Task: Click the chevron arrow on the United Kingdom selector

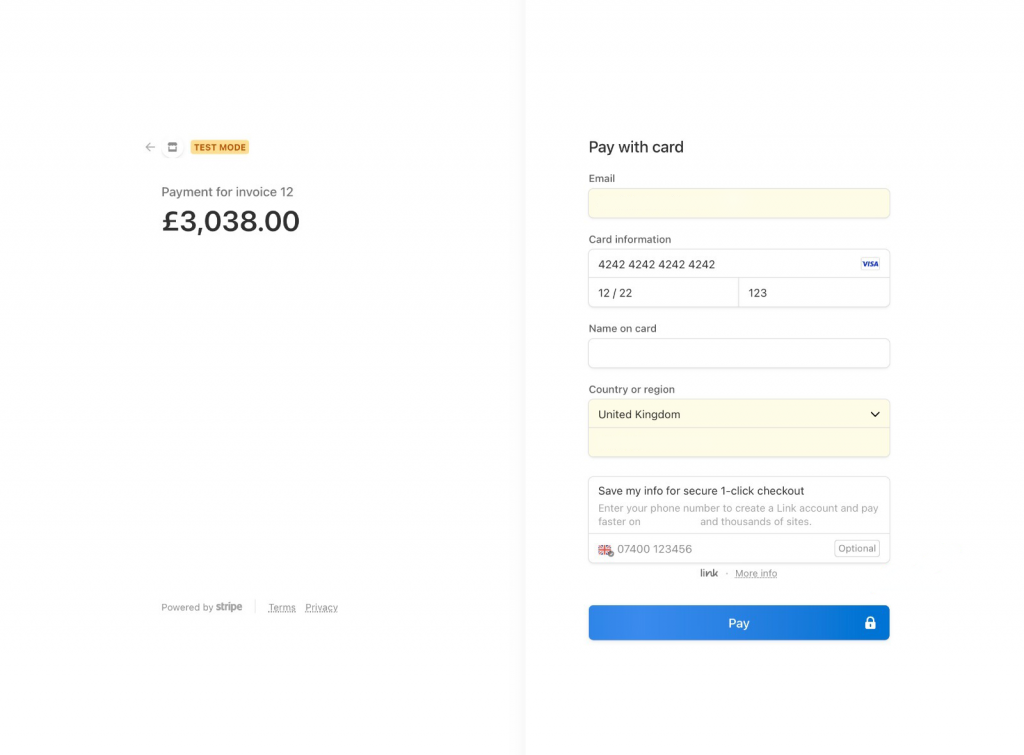Action: pos(875,414)
